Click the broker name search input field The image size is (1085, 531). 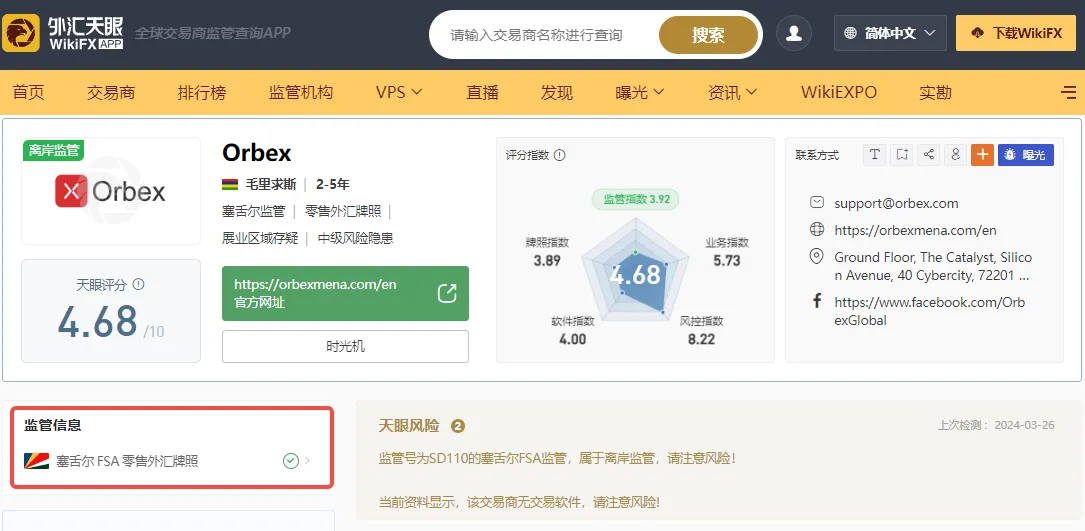543,35
